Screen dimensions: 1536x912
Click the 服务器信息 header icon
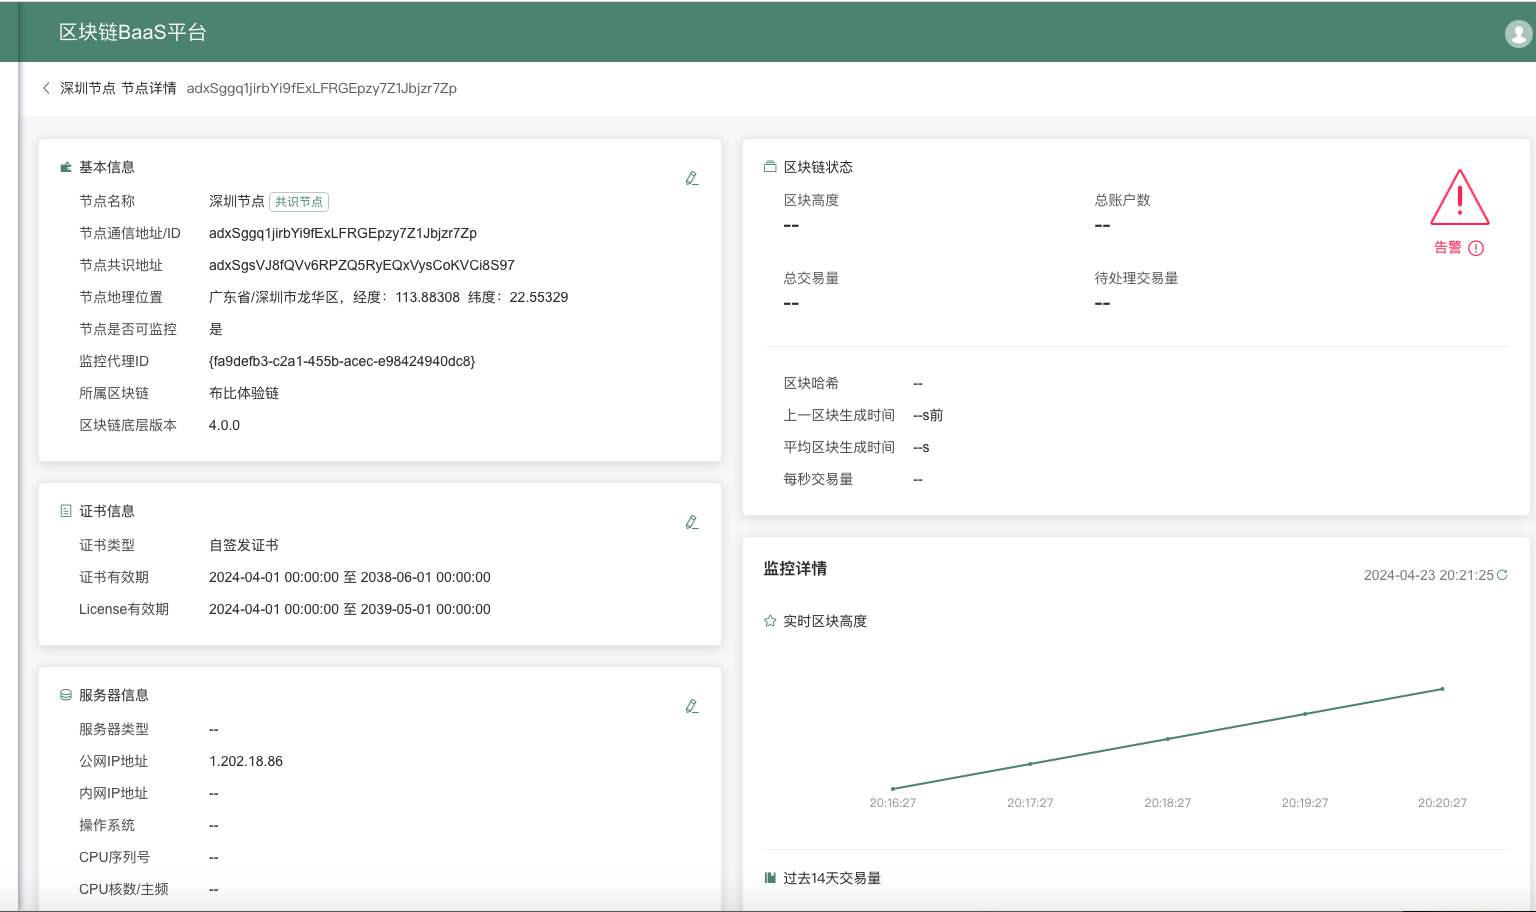(66, 695)
